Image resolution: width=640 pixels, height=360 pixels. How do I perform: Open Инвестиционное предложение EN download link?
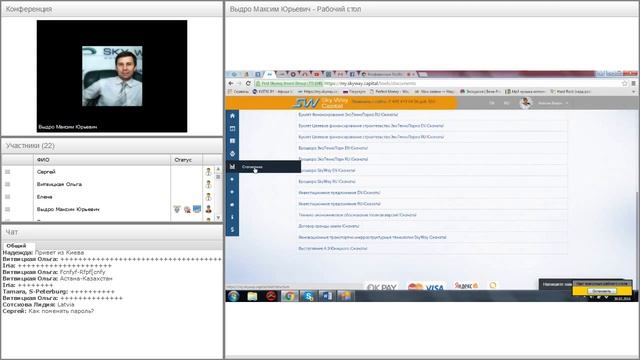pyautogui.click(x=339, y=192)
